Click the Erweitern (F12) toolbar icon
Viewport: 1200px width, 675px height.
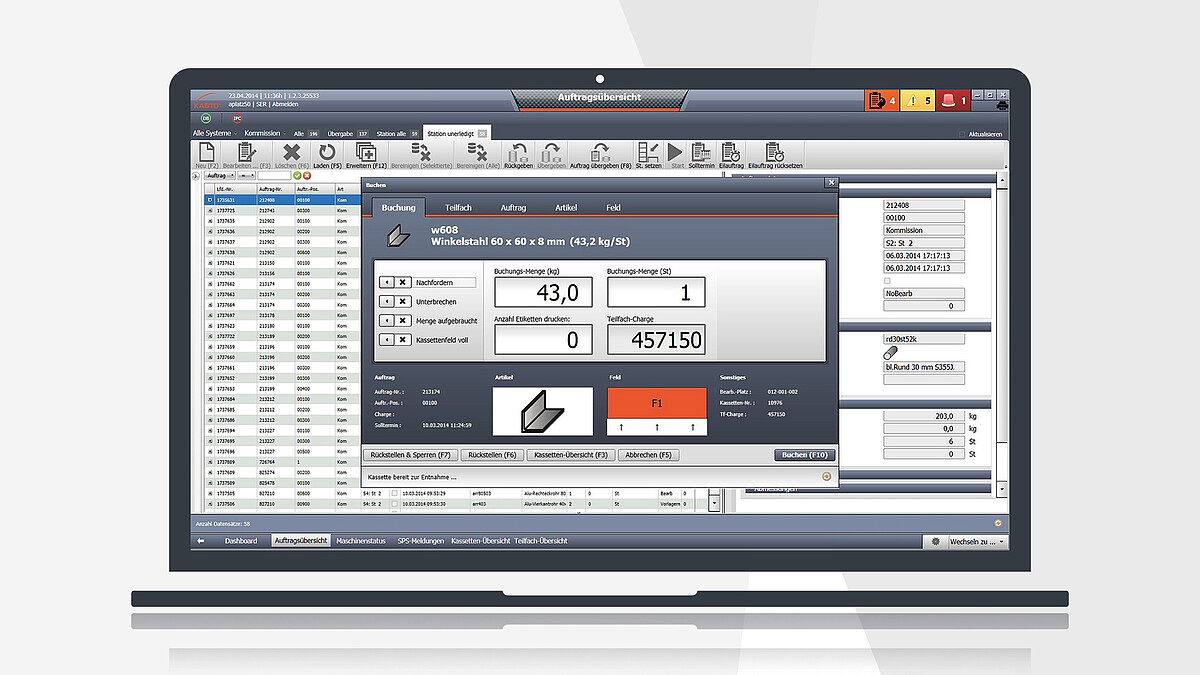click(x=366, y=153)
